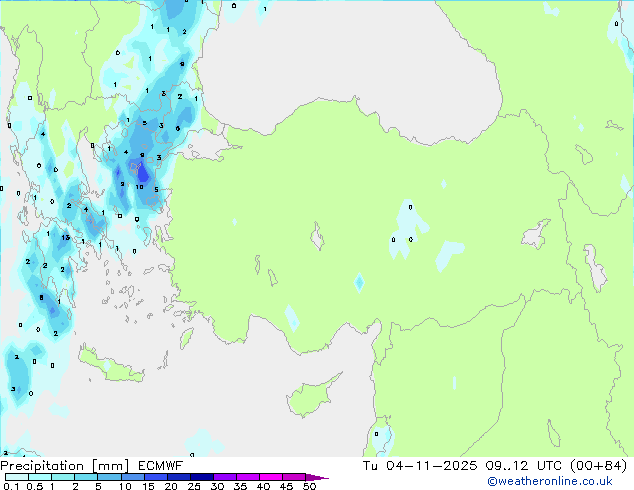634x490 pixels.
Task: Click the "15" legend scale label
Action: point(148,486)
